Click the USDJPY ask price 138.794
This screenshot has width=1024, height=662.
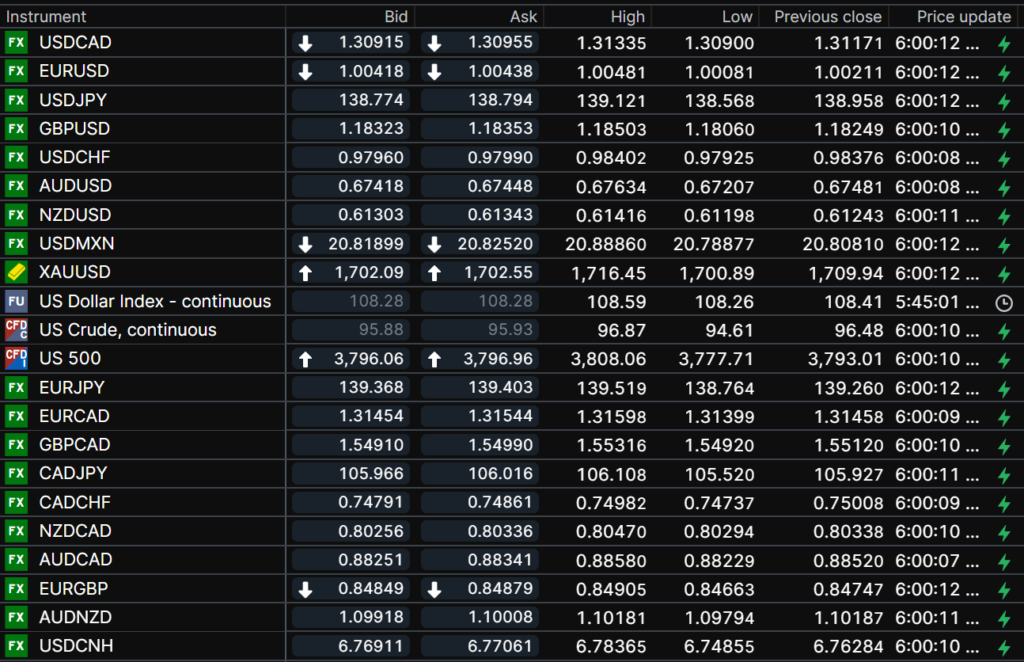click(x=500, y=101)
